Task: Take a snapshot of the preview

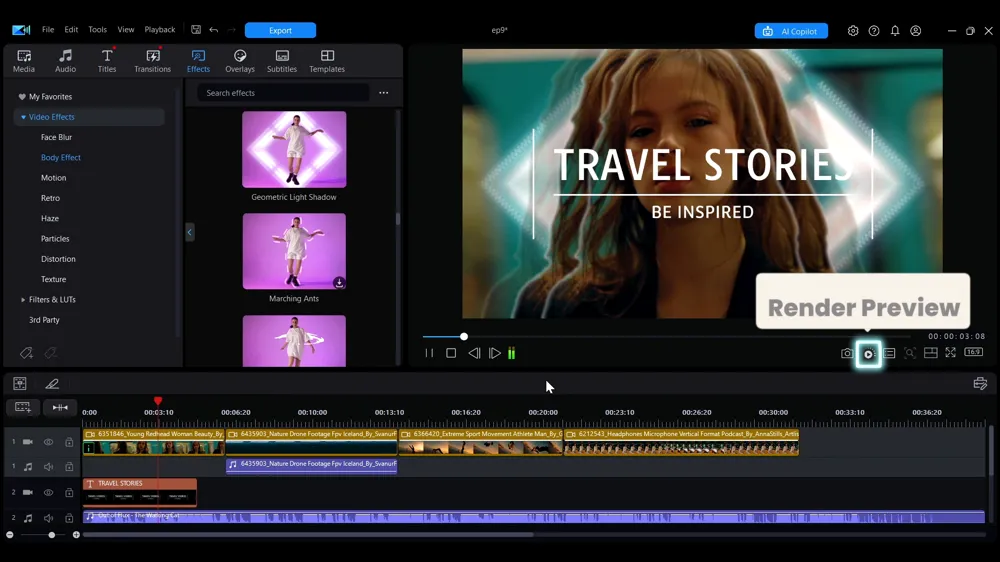Action: coord(847,353)
